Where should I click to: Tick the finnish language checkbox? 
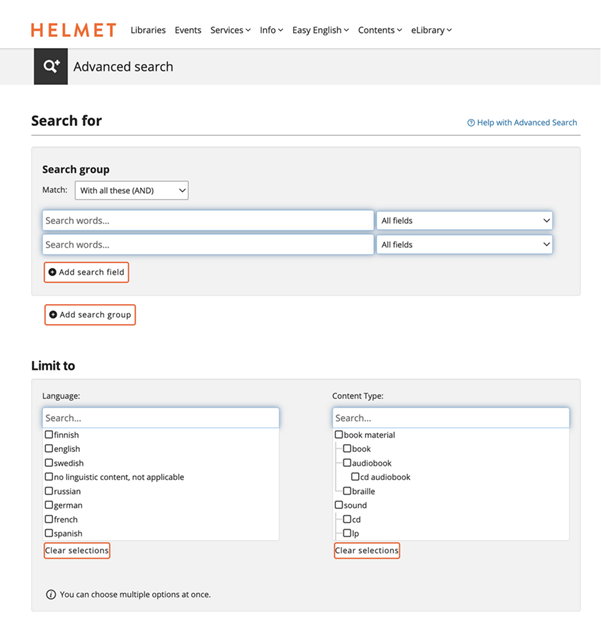(x=49, y=435)
